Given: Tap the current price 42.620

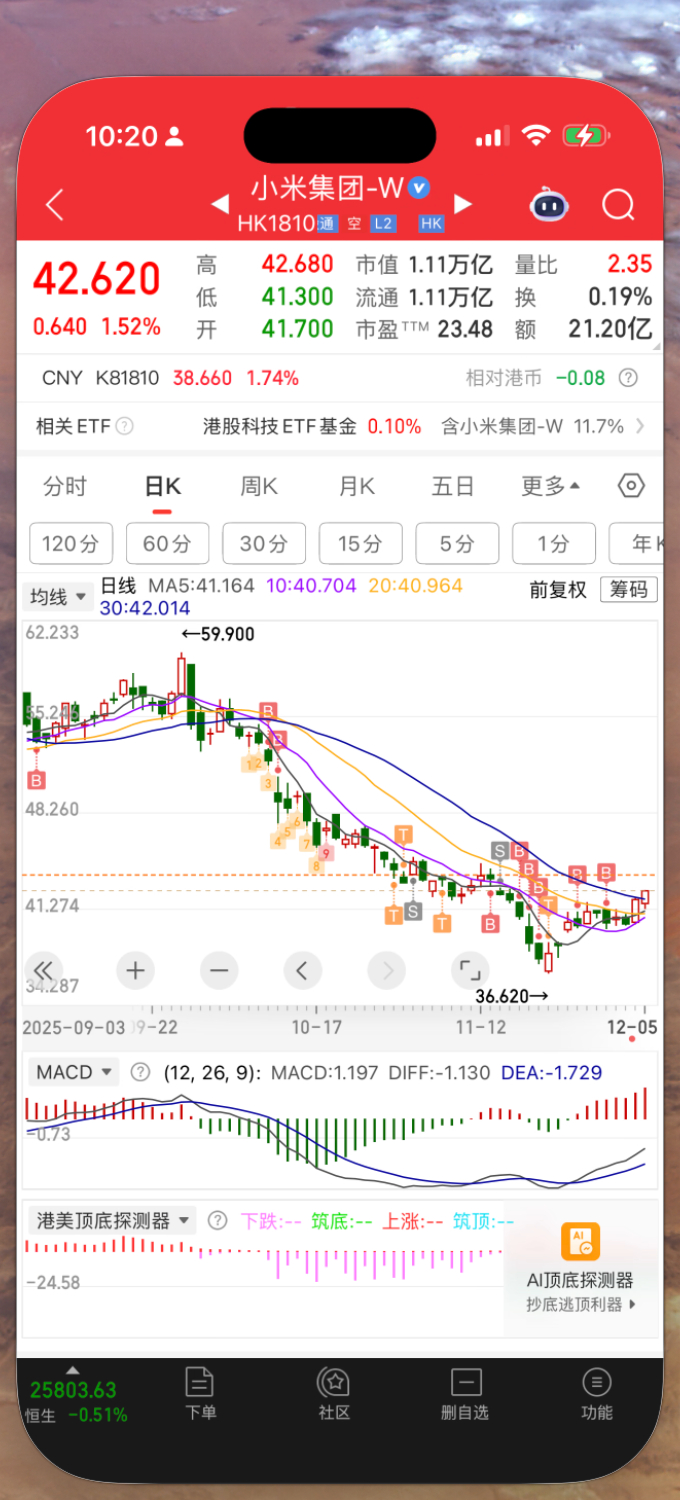Looking at the screenshot, I should (96, 279).
